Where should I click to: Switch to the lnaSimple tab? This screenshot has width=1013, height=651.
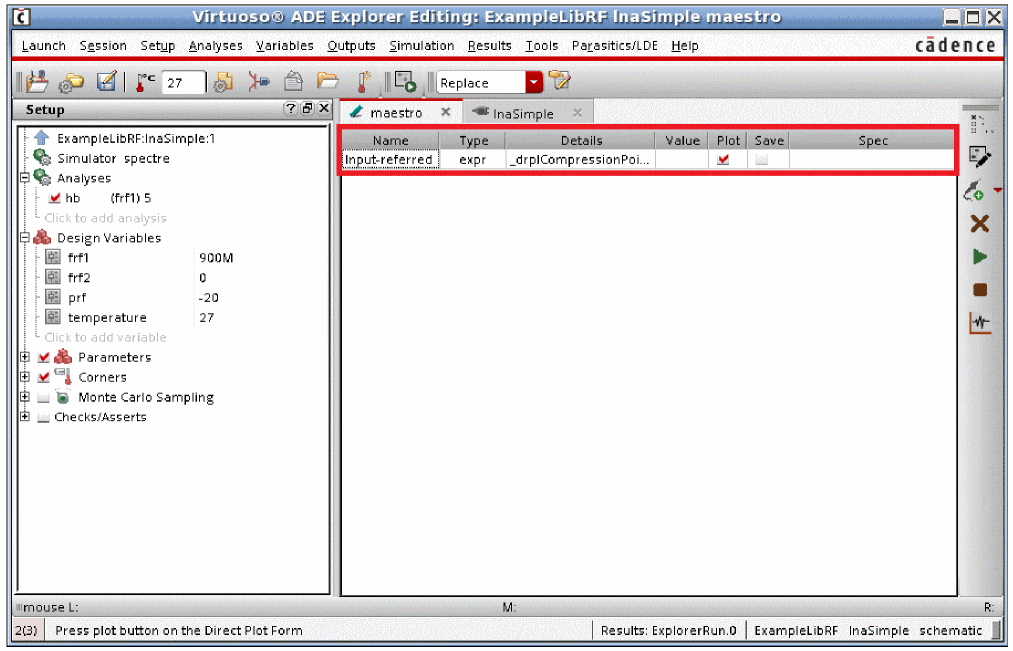click(522, 114)
